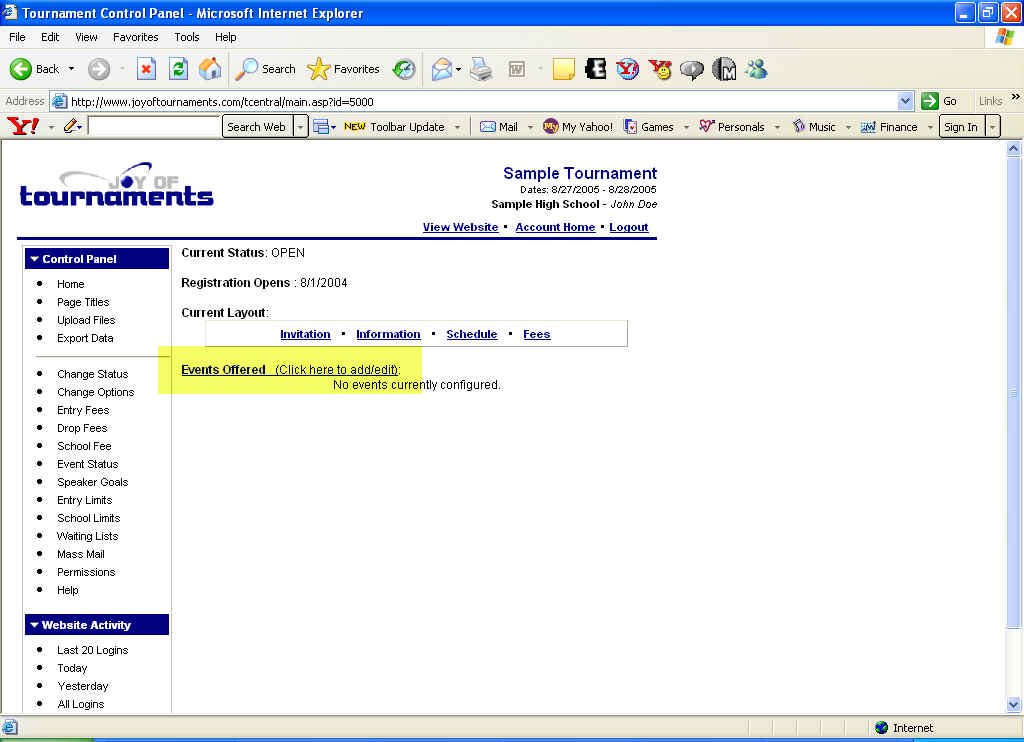Open the Entry Fees sidebar link
Screen dimensions: 1024x742
coord(83,410)
